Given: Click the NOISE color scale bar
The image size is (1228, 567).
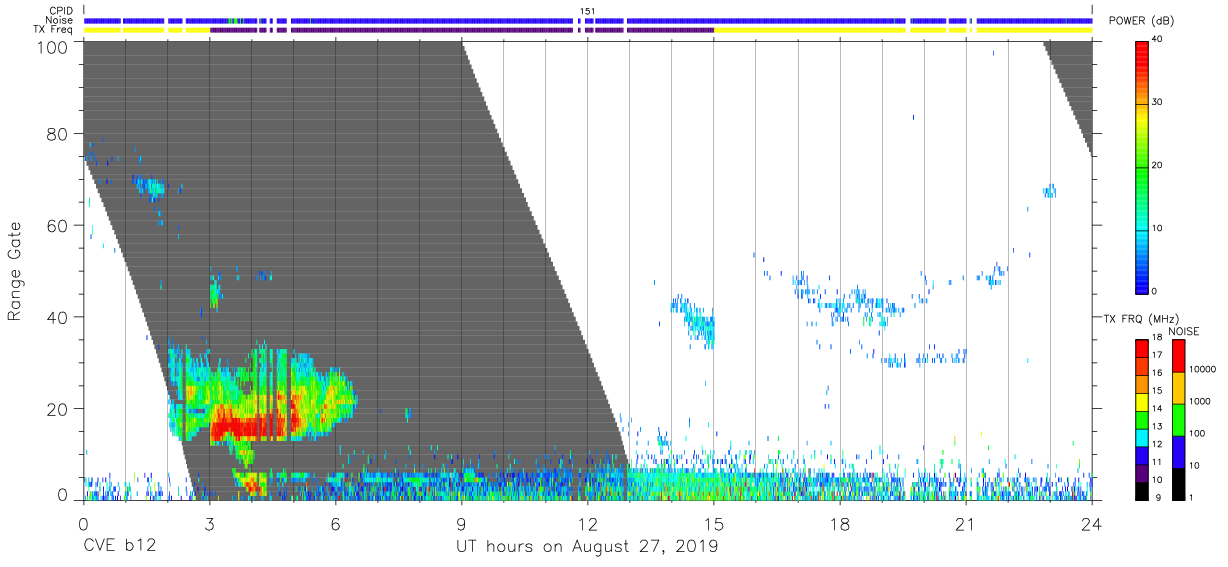Looking at the screenshot, I should point(1178,420).
